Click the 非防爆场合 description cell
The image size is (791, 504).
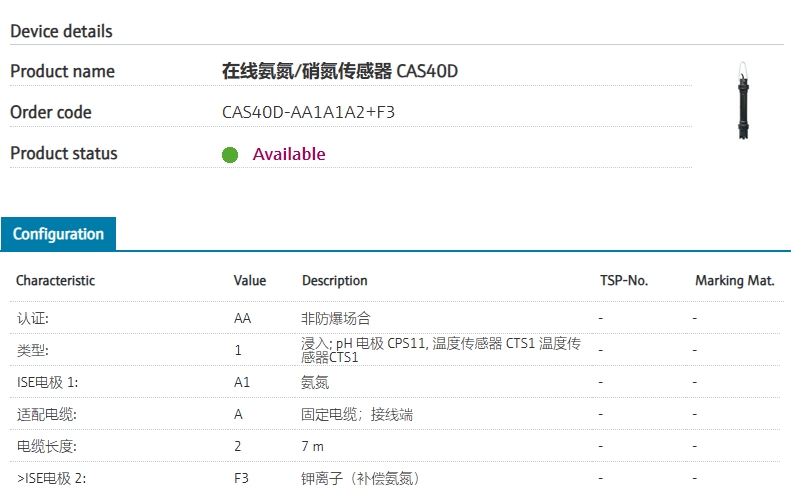[336, 318]
